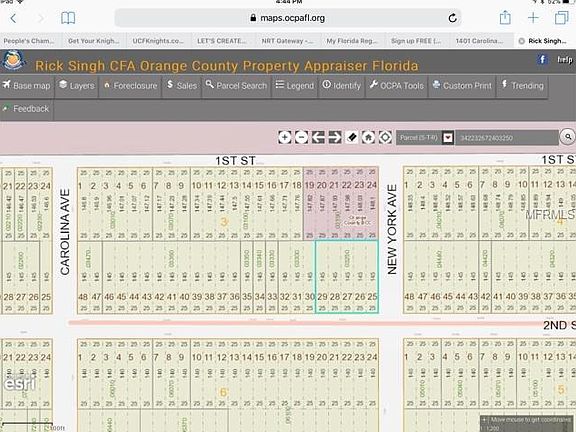Click the 1ST ST label above block 3
The image size is (576, 432).
[235, 161]
